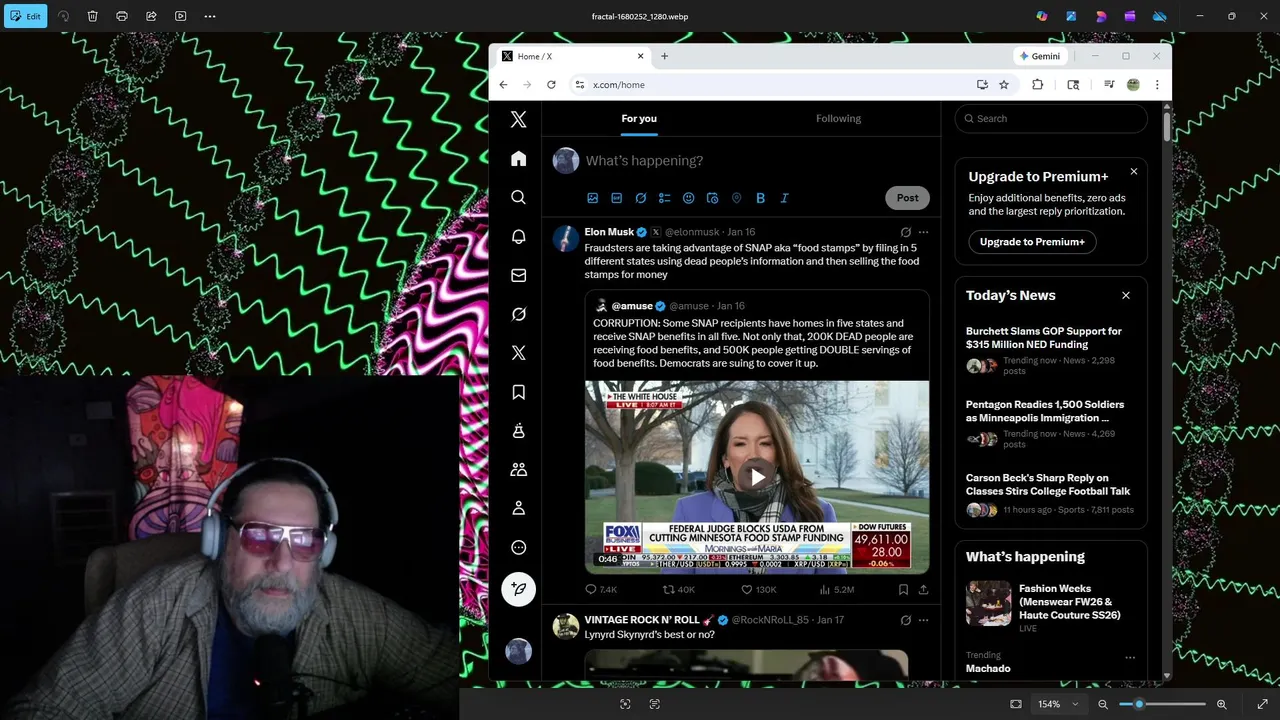The width and height of the screenshot is (1280, 720).
Task: Click the print icon in Photos toolbar
Action: pyautogui.click(x=122, y=16)
